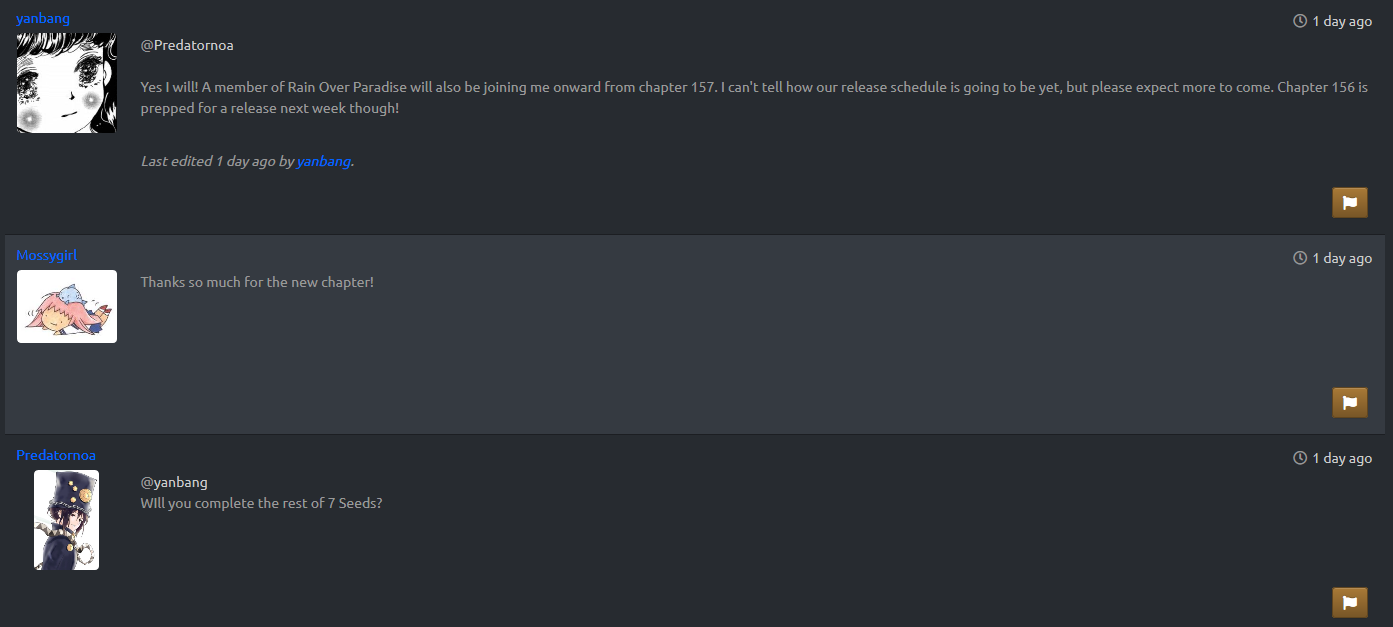Viewport: 1393px width, 627px height.
Task: Report Mossygirl's comment using the flag icon
Action: 1349,403
